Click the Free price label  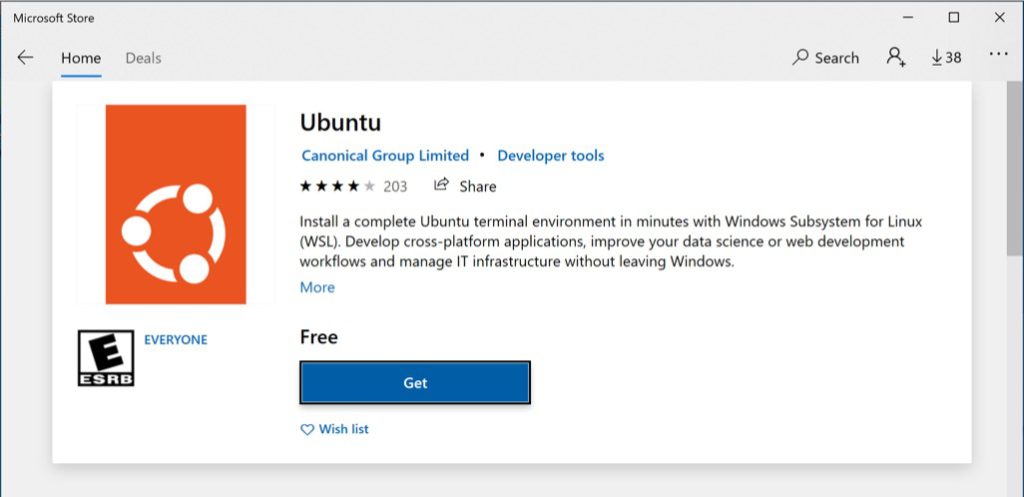[319, 337]
